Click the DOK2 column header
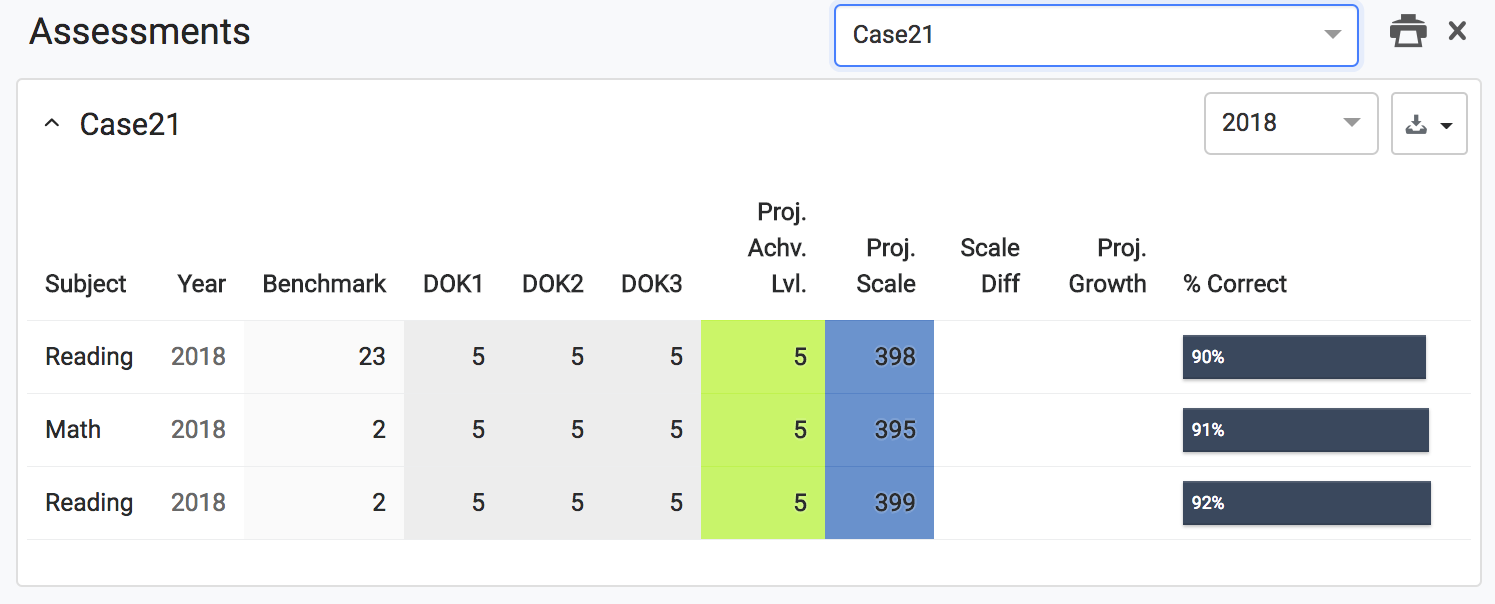This screenshot has width=1495, height=604. 552,284
